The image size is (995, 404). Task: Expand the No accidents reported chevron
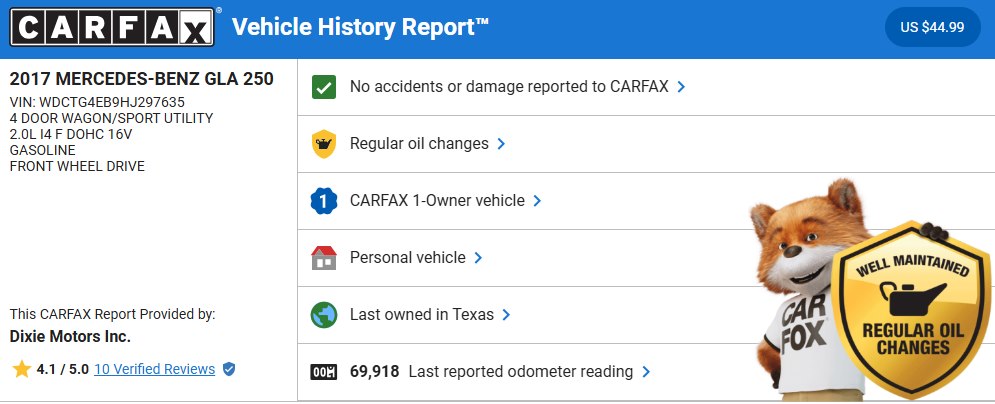(x=681, y=87)
